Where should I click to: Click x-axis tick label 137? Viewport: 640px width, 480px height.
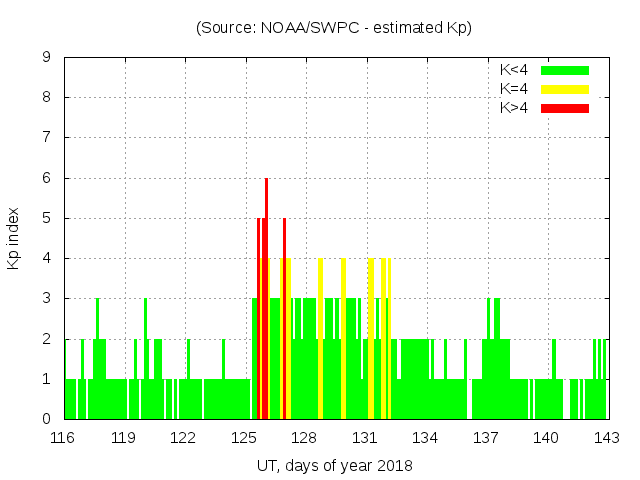point(486,438)
